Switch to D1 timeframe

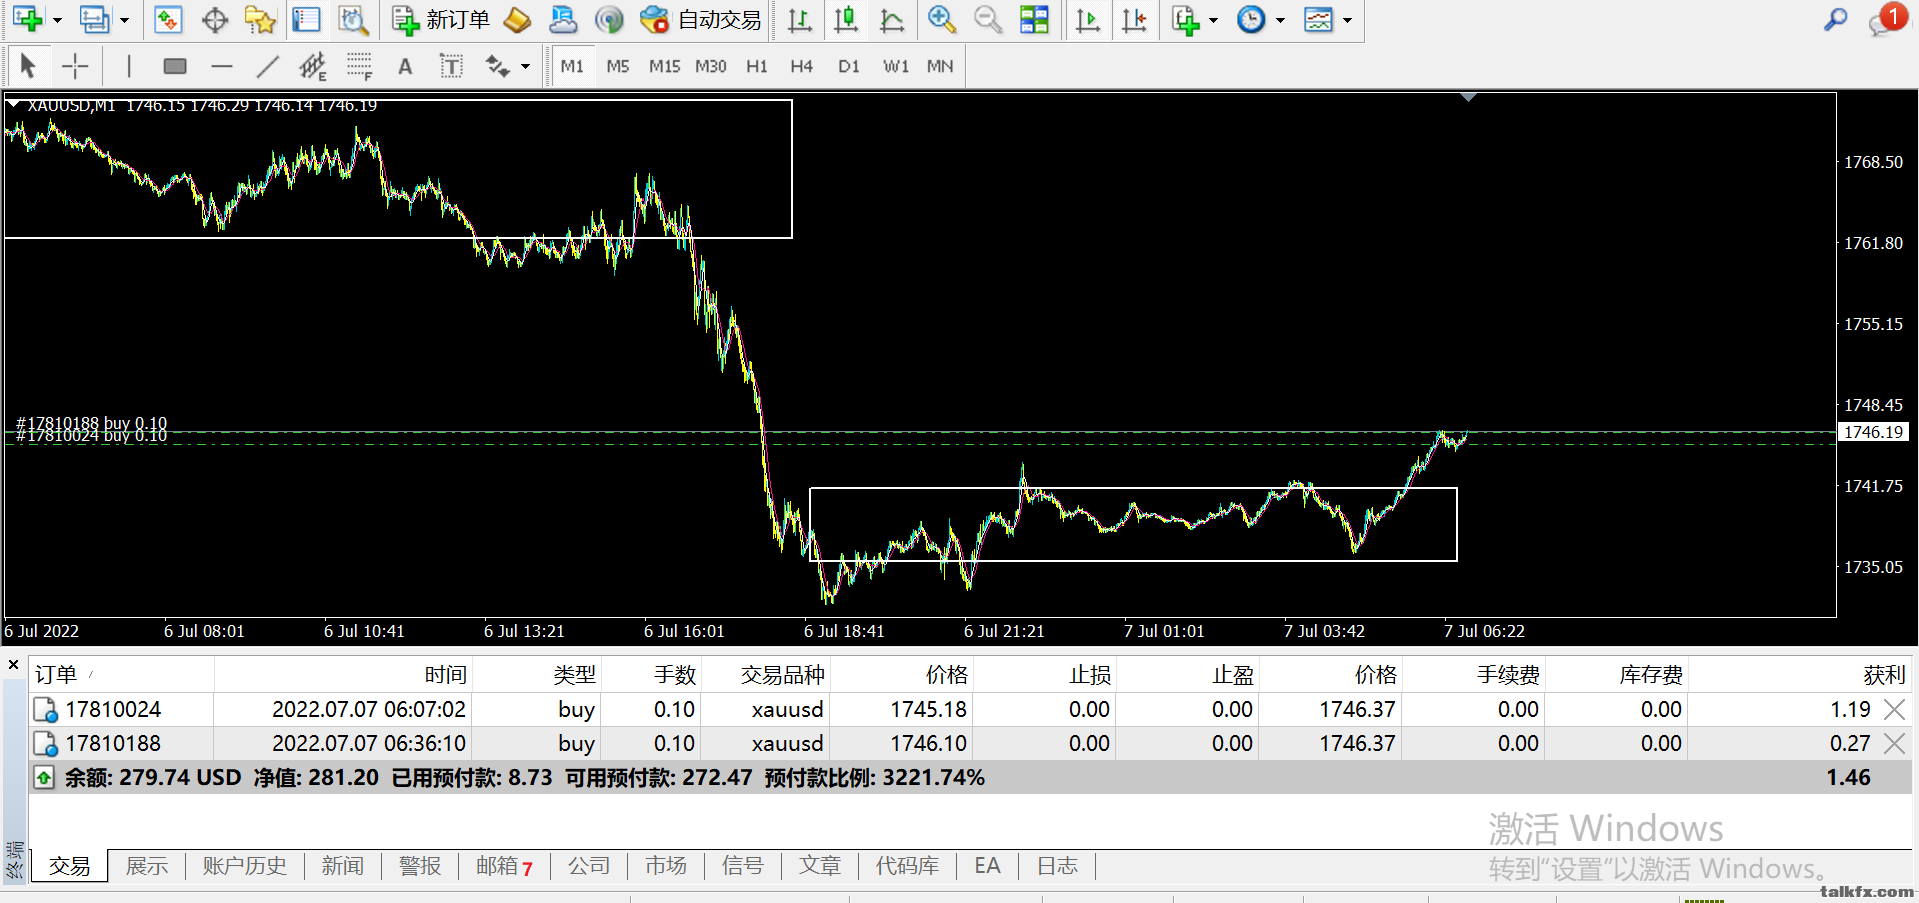(849, 66)
